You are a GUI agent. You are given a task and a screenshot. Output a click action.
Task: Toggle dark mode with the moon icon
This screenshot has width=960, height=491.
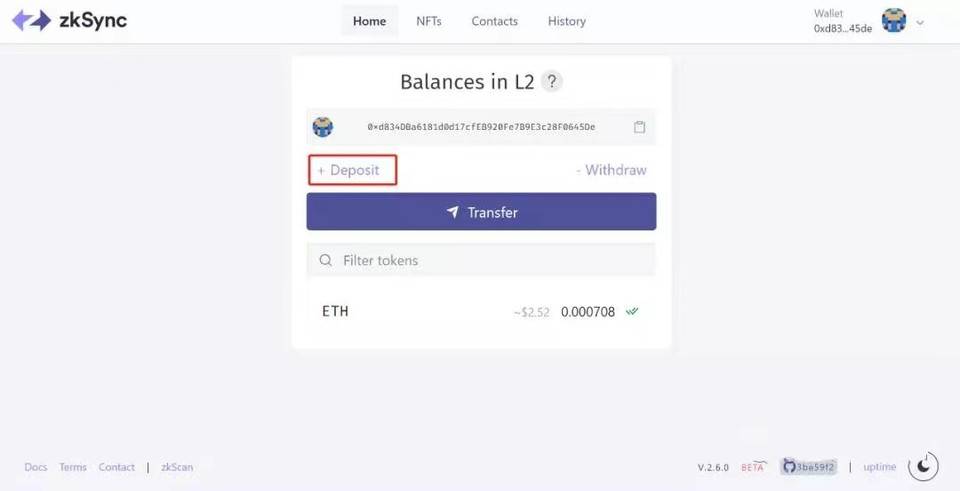(x=923, y=467)
